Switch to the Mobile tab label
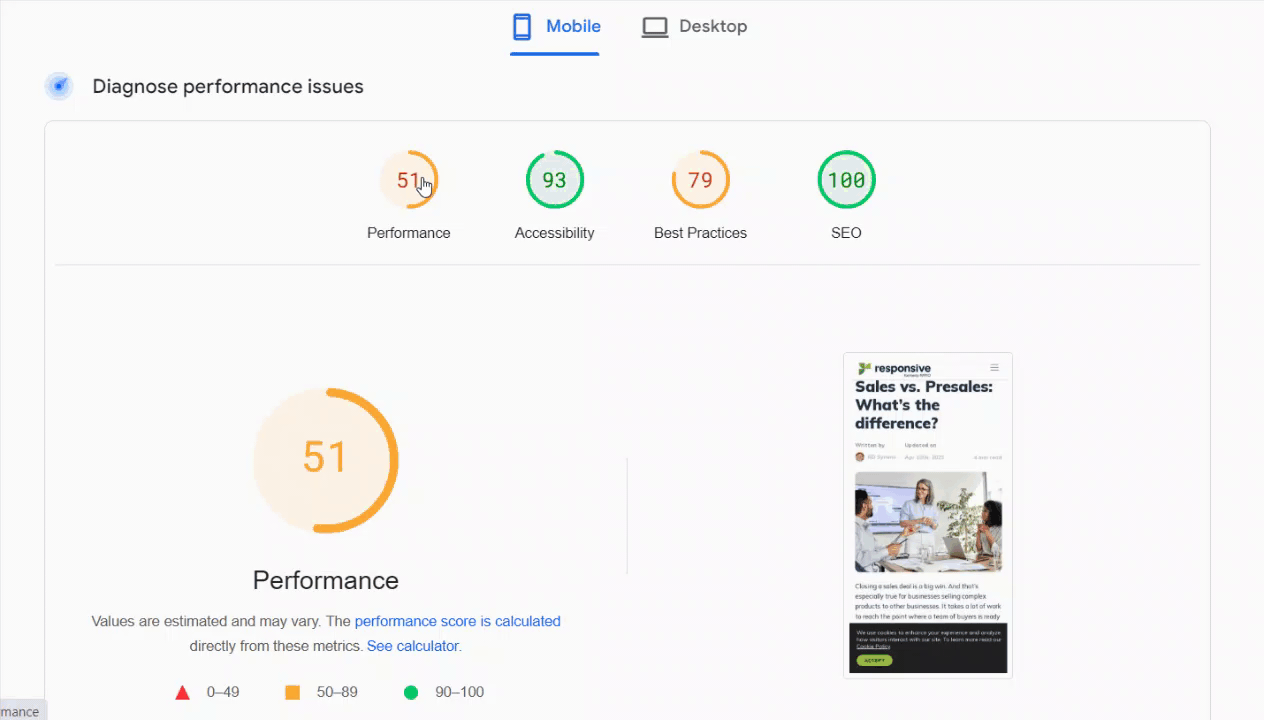This screenshot has width=1264, height=720. 573,27
